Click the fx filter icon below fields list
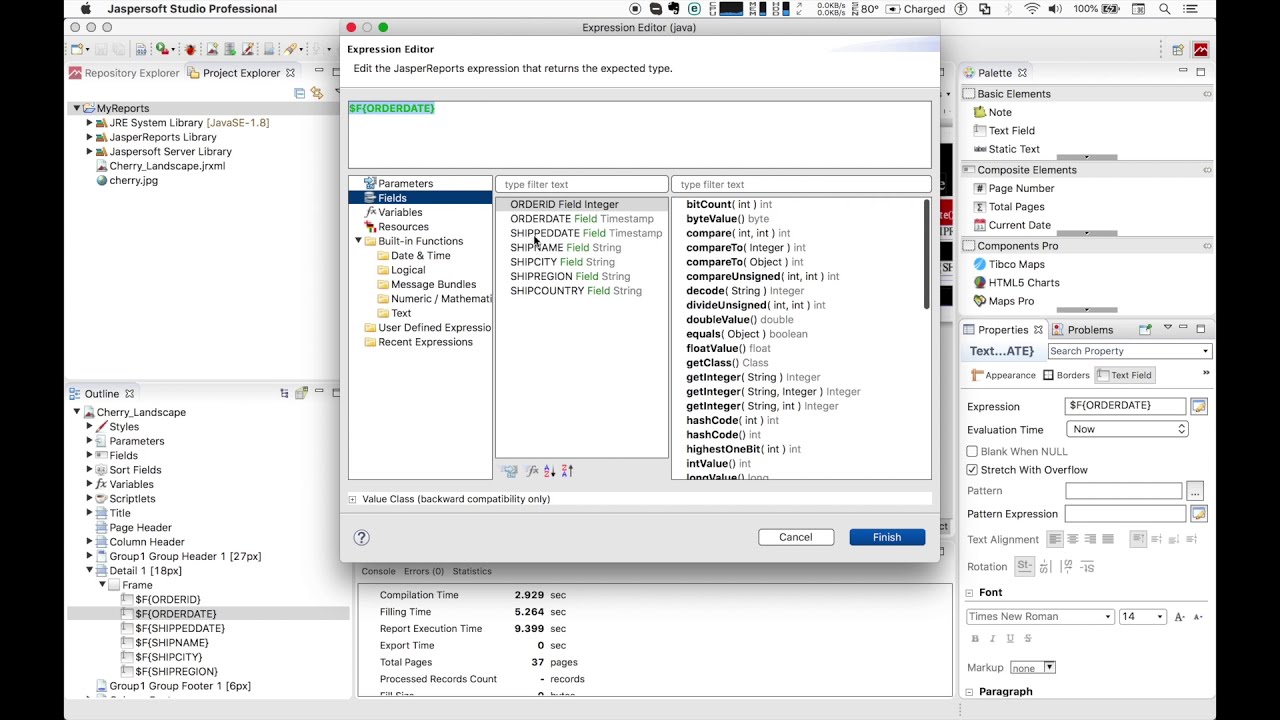The image size is (1280, 720). click(x=532, y=471)
